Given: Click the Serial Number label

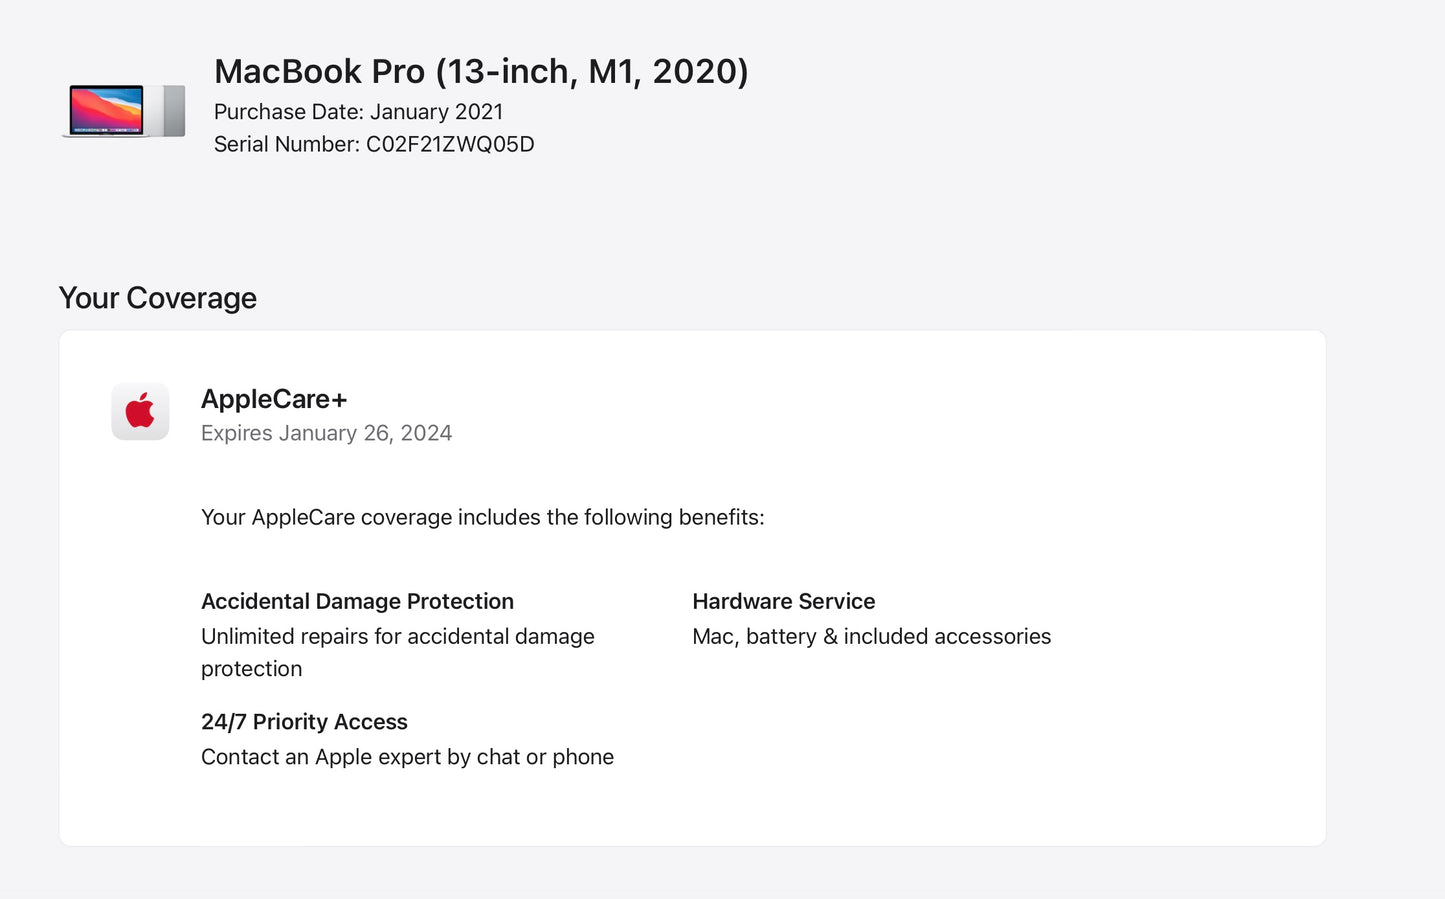Looking at the screenshot, I should pos(286,144).
